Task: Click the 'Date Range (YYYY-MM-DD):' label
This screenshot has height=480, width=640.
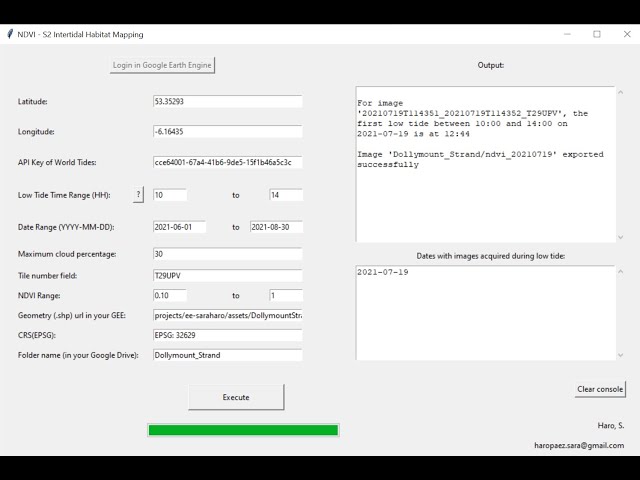Action: point(66,227)
